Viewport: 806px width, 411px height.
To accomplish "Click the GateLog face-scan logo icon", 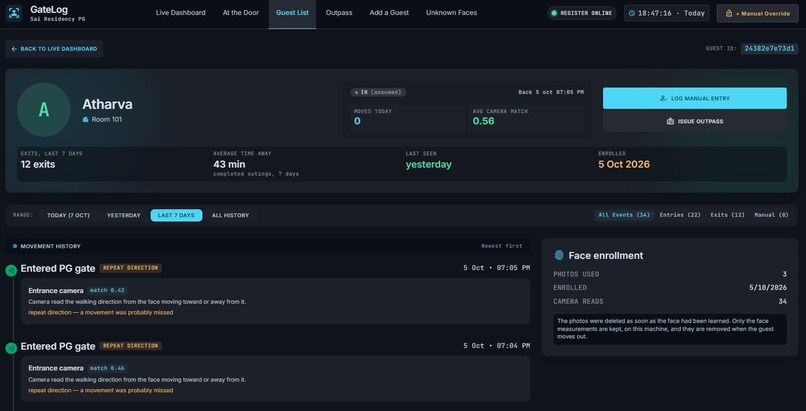I will pyautogui.click(x=14, y=13).
